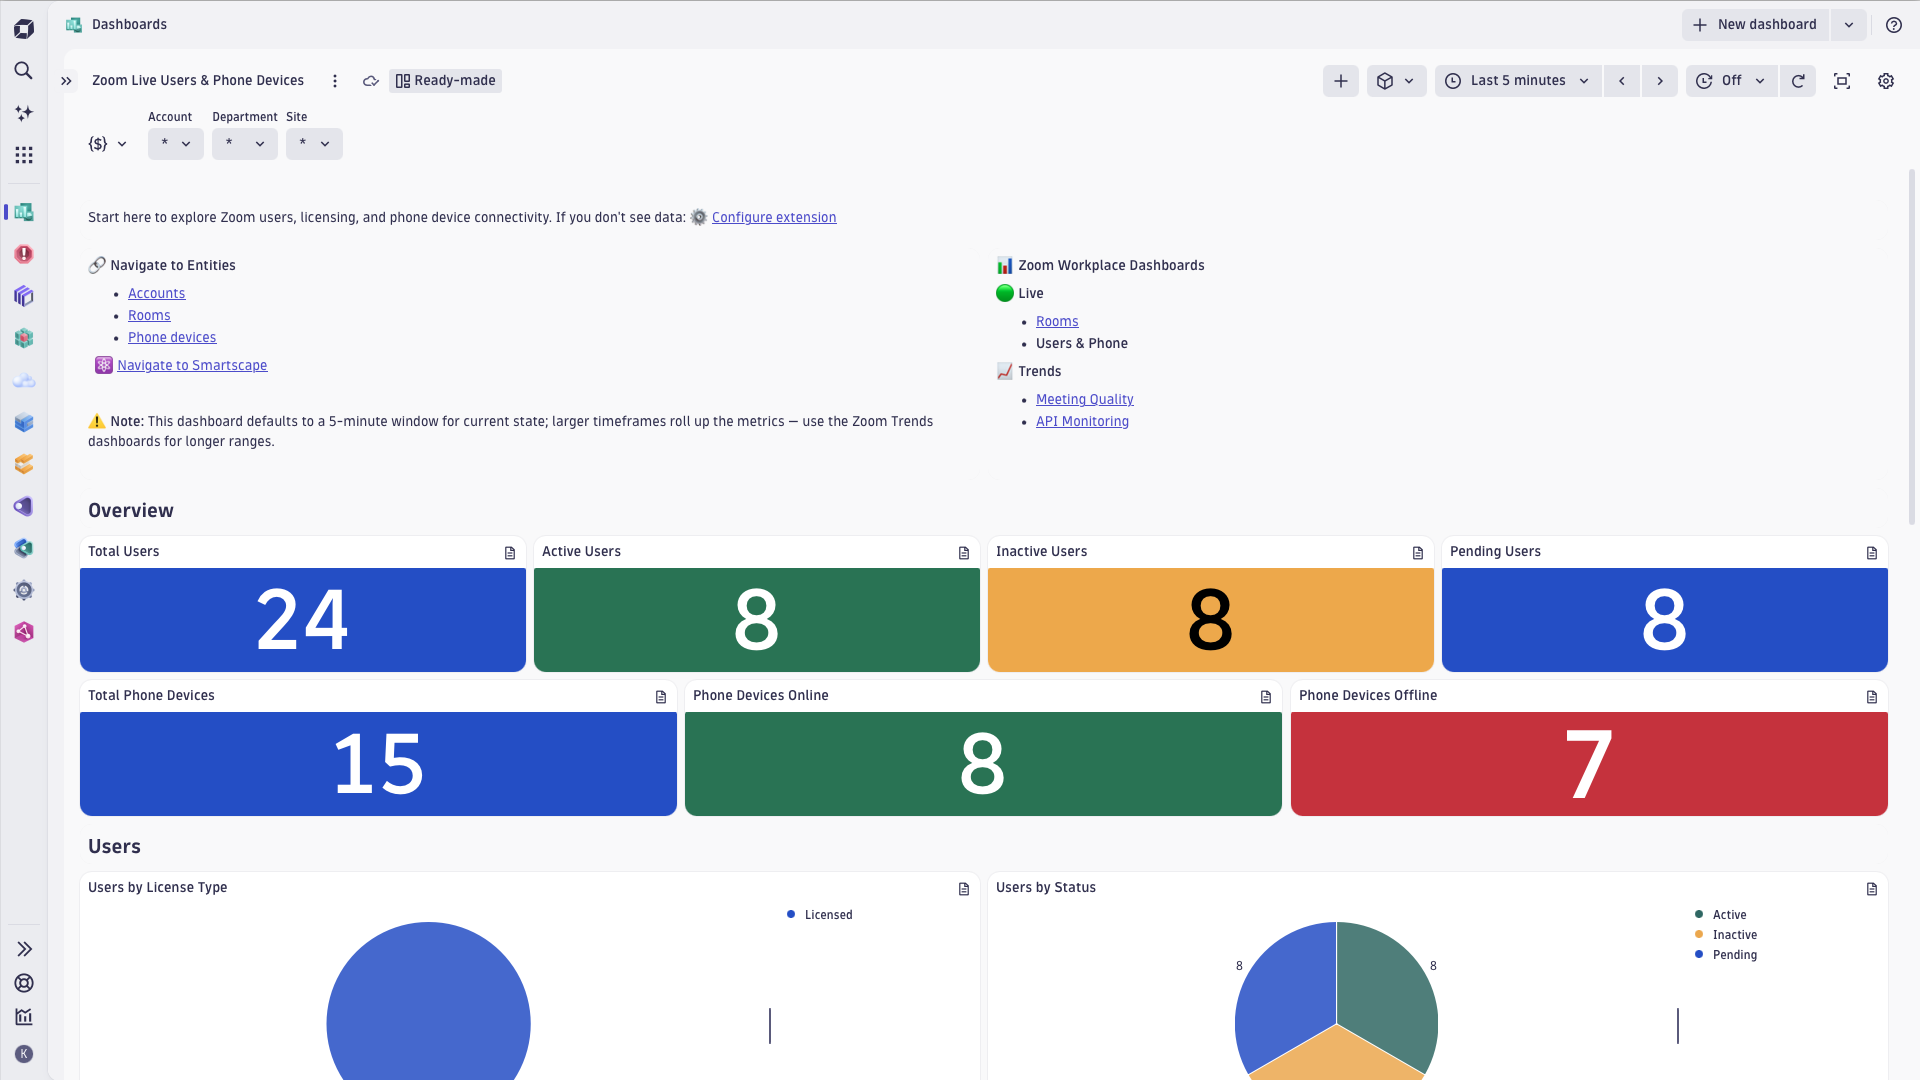The width and height of the screenshot is (1920, 1080).
Task: Follow the Configure extension link
Action: [x=774, y=218]
